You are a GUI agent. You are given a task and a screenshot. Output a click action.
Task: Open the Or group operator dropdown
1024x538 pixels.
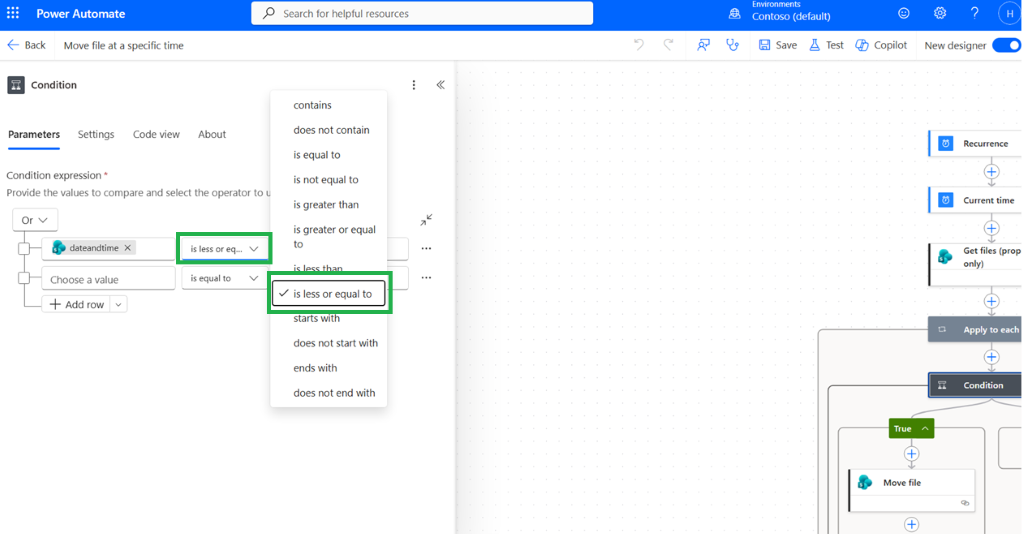click(x=35, y=220)
